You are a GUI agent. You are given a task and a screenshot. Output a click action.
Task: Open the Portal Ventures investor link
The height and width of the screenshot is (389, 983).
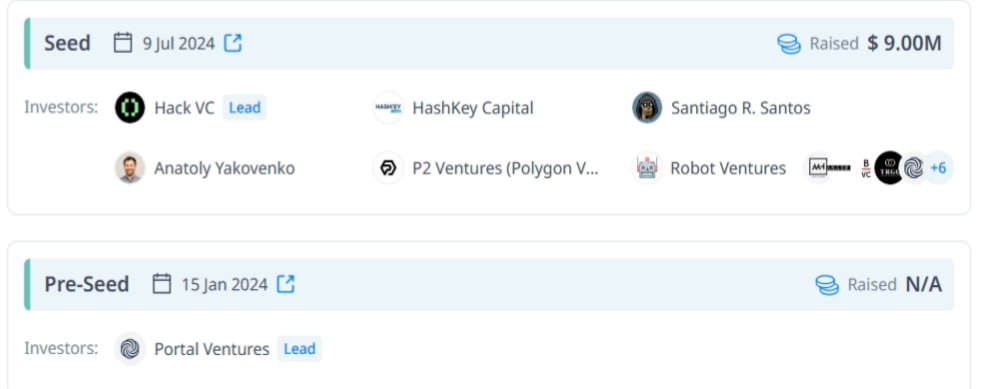[212, 349]
